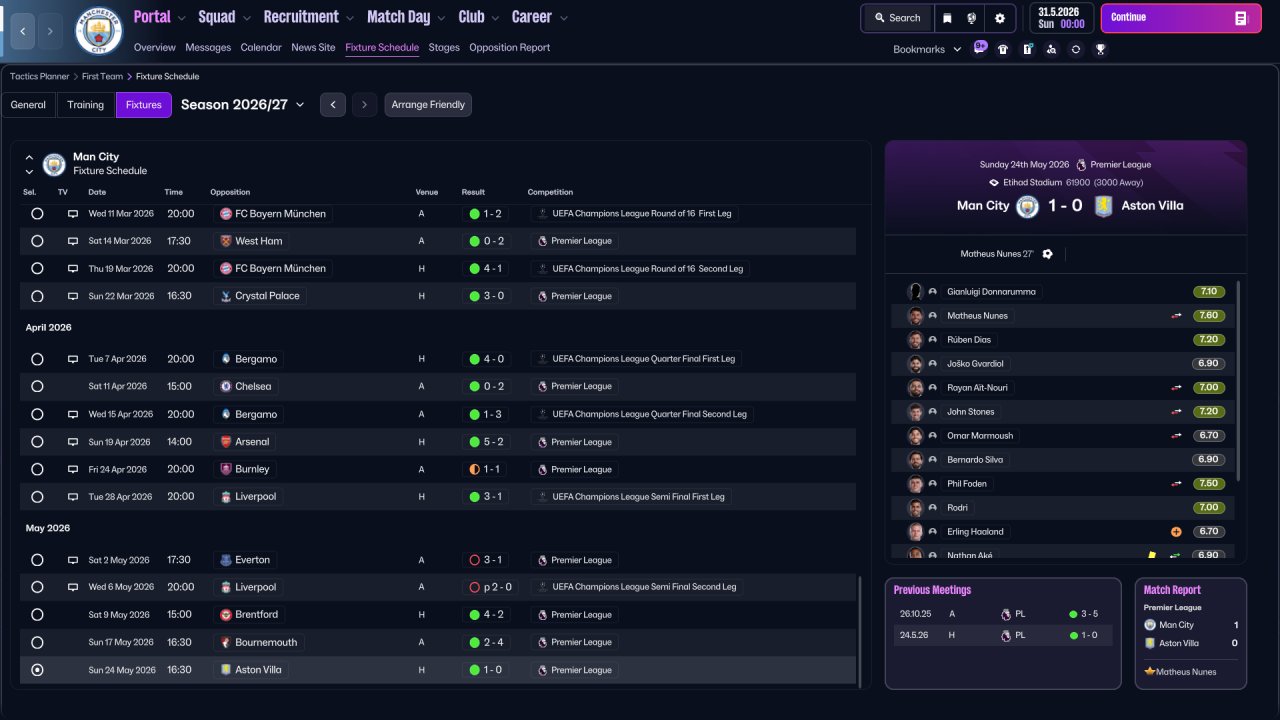The height and width of the screenshot is (720, 1280).
Task: Click TV icon for Burnley fixture
Action: pos(73,469)
